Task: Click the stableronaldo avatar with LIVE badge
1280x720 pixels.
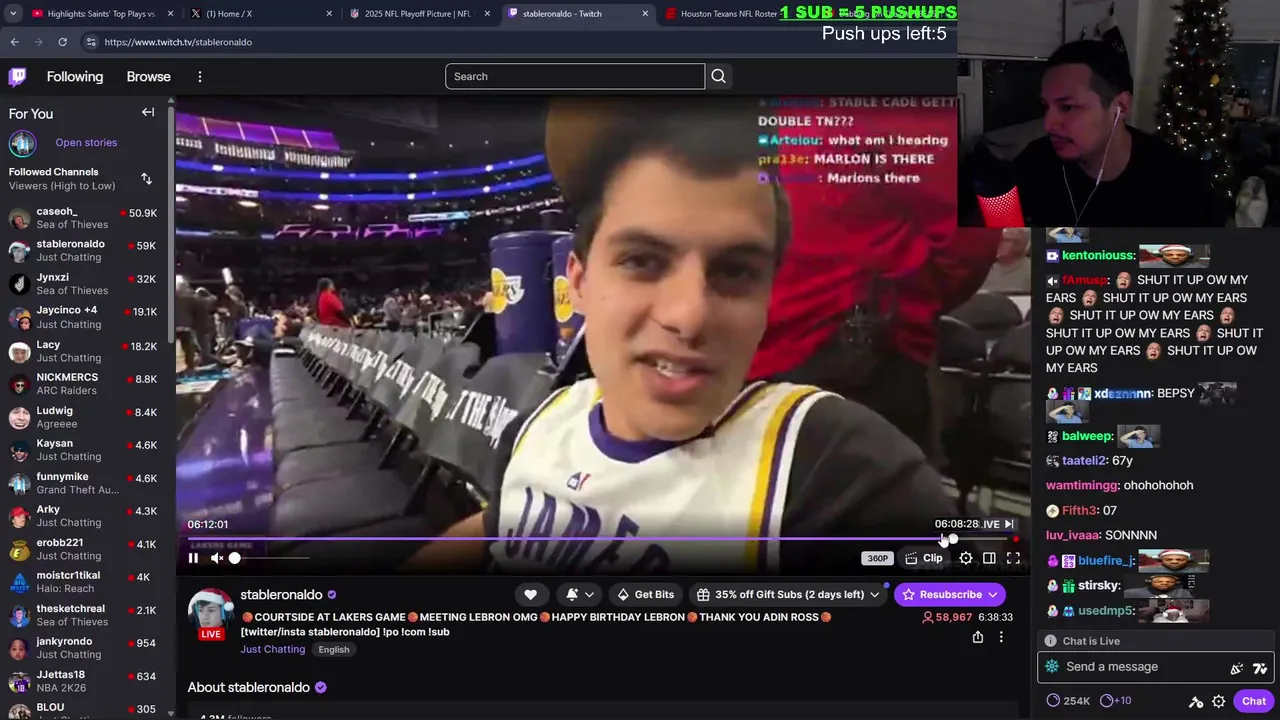Action: pyautogui.click(x=210, y=612)
